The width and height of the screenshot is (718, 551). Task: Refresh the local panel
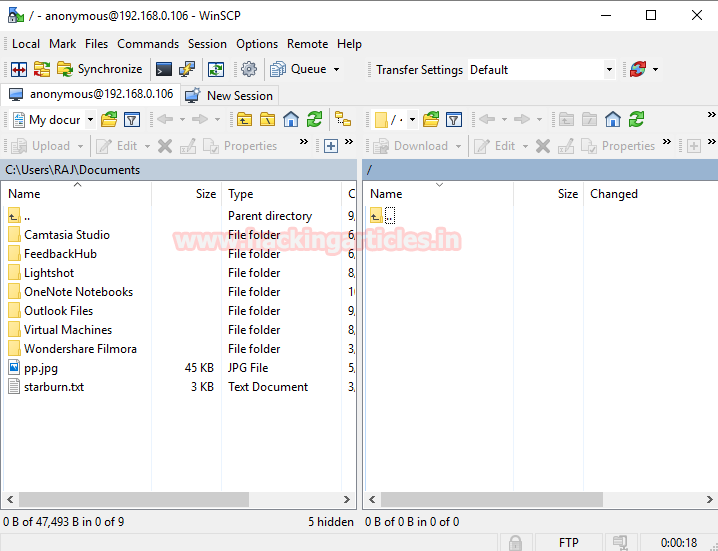coord(314,120)
